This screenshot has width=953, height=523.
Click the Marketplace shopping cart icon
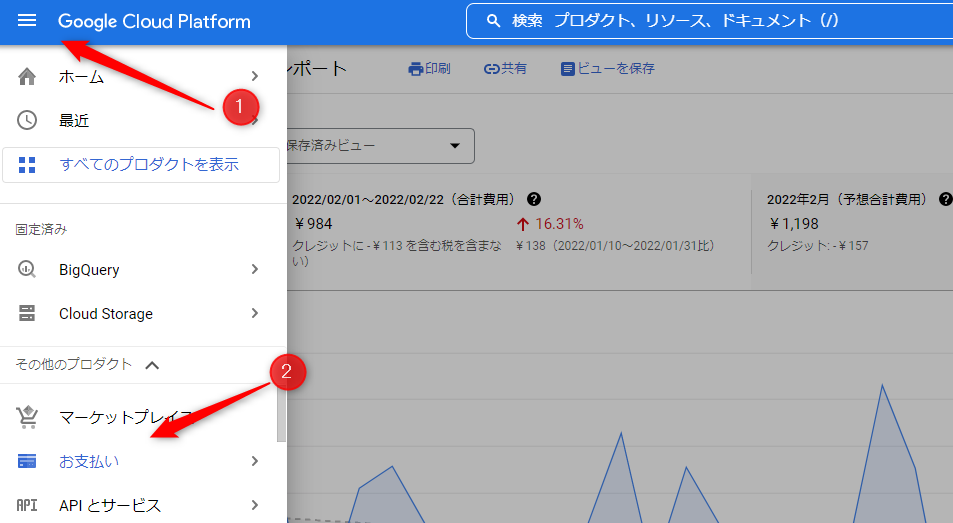coord(27,417)
